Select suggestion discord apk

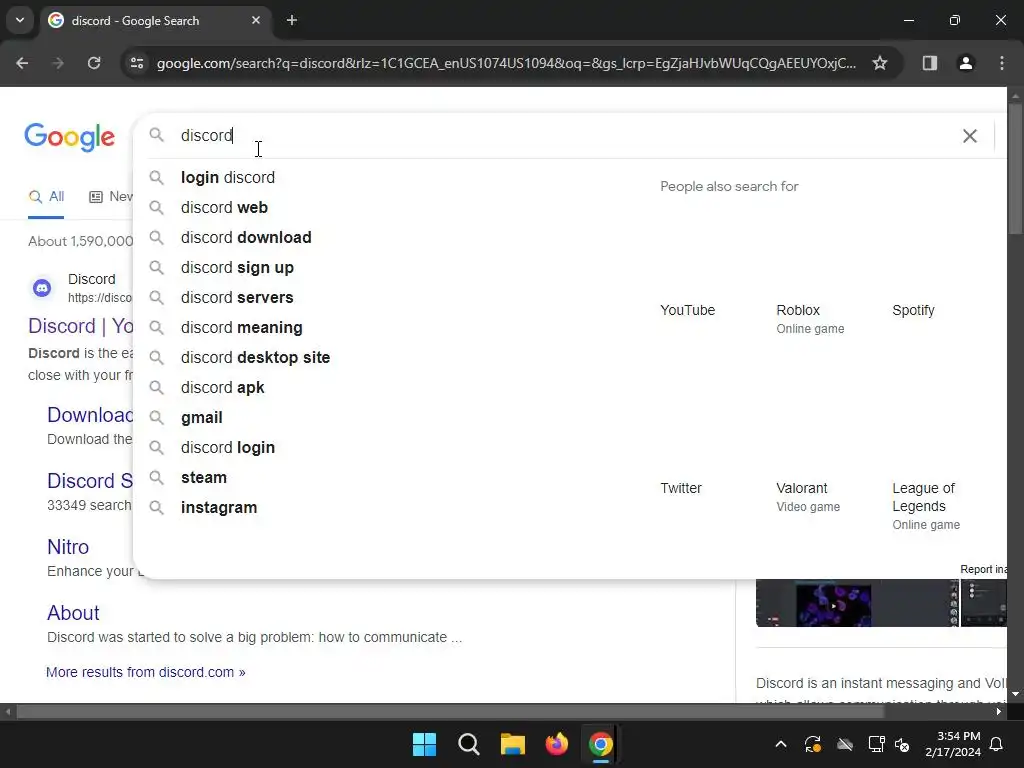392,388
